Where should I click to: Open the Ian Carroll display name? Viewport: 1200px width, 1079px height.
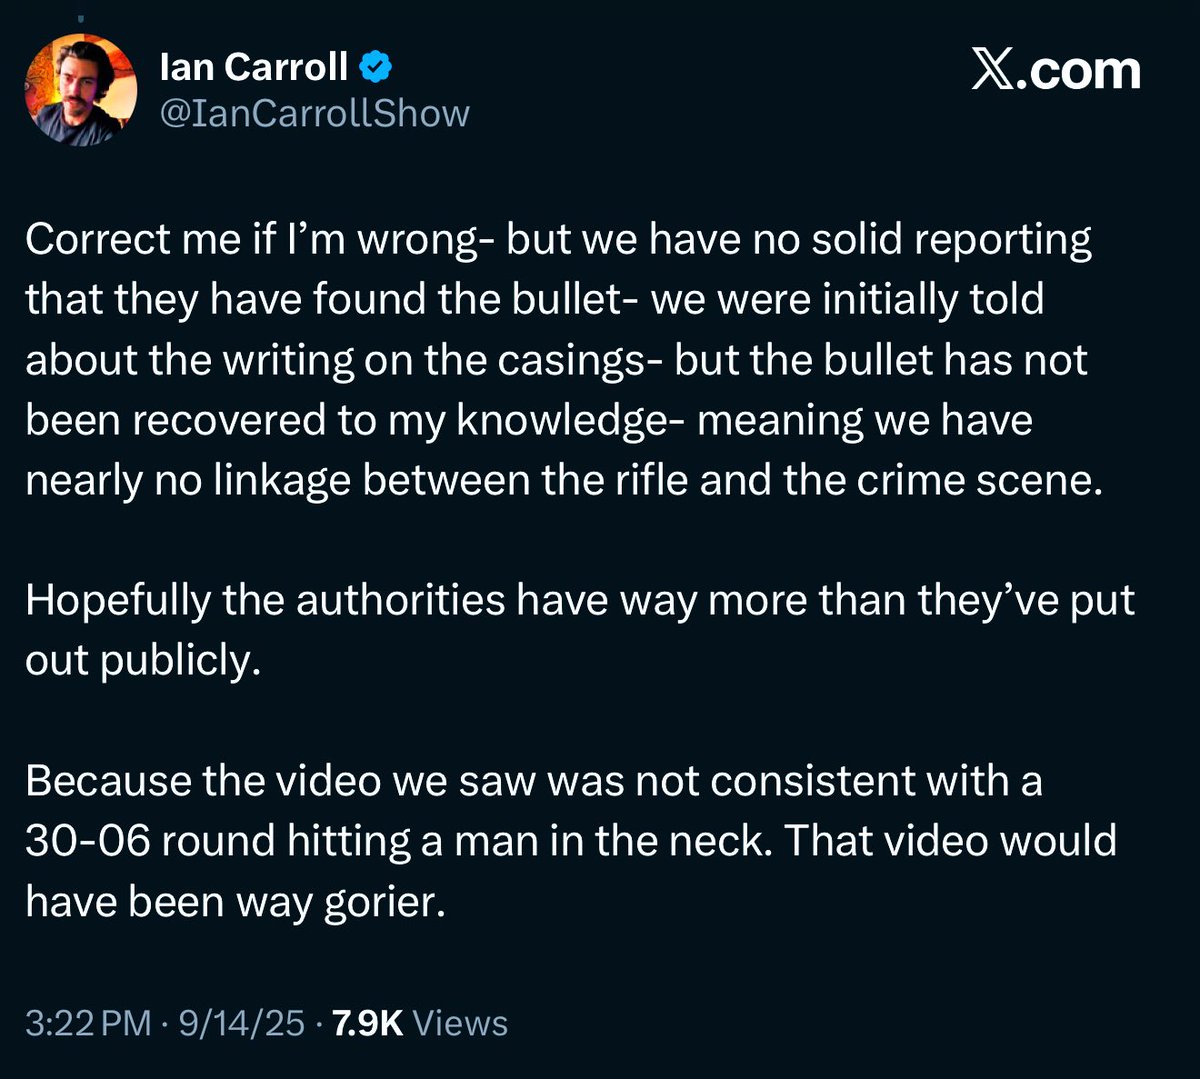254,68
